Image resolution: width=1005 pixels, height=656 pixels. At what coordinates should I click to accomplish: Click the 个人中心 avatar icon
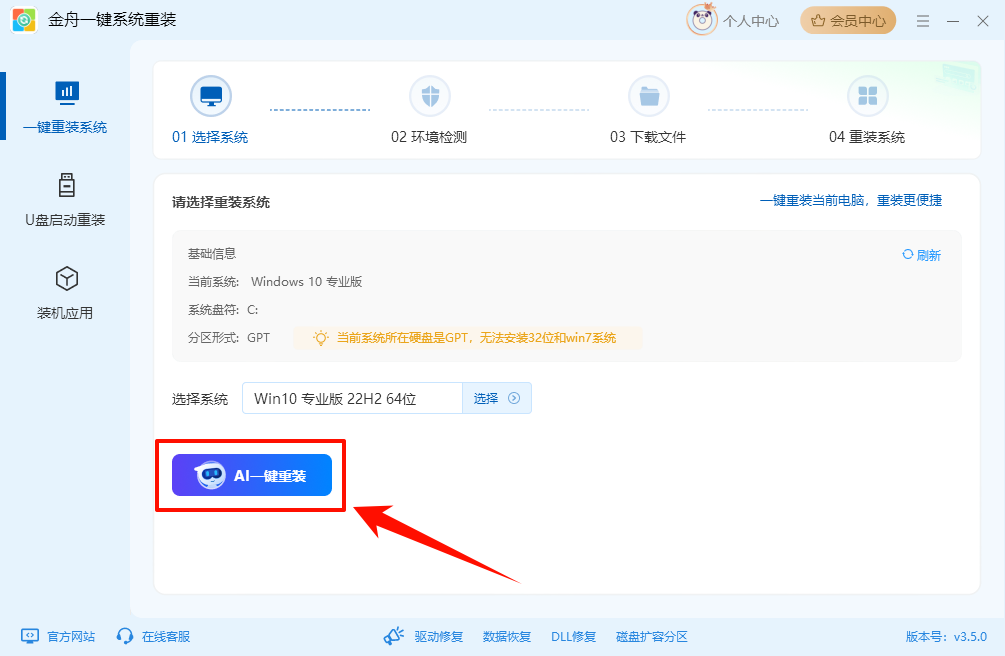point(702,20)
